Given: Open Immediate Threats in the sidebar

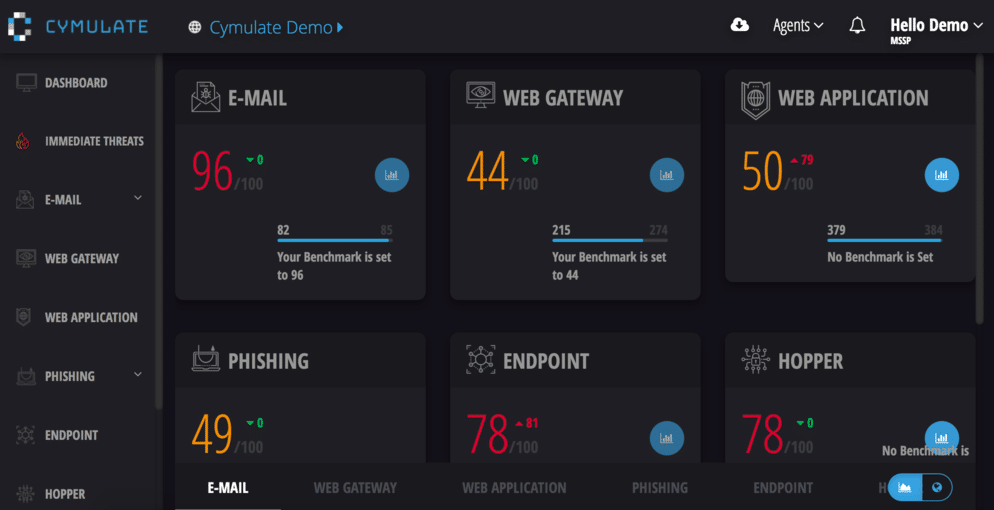Looking at the screenshot, I should (94, 141).
